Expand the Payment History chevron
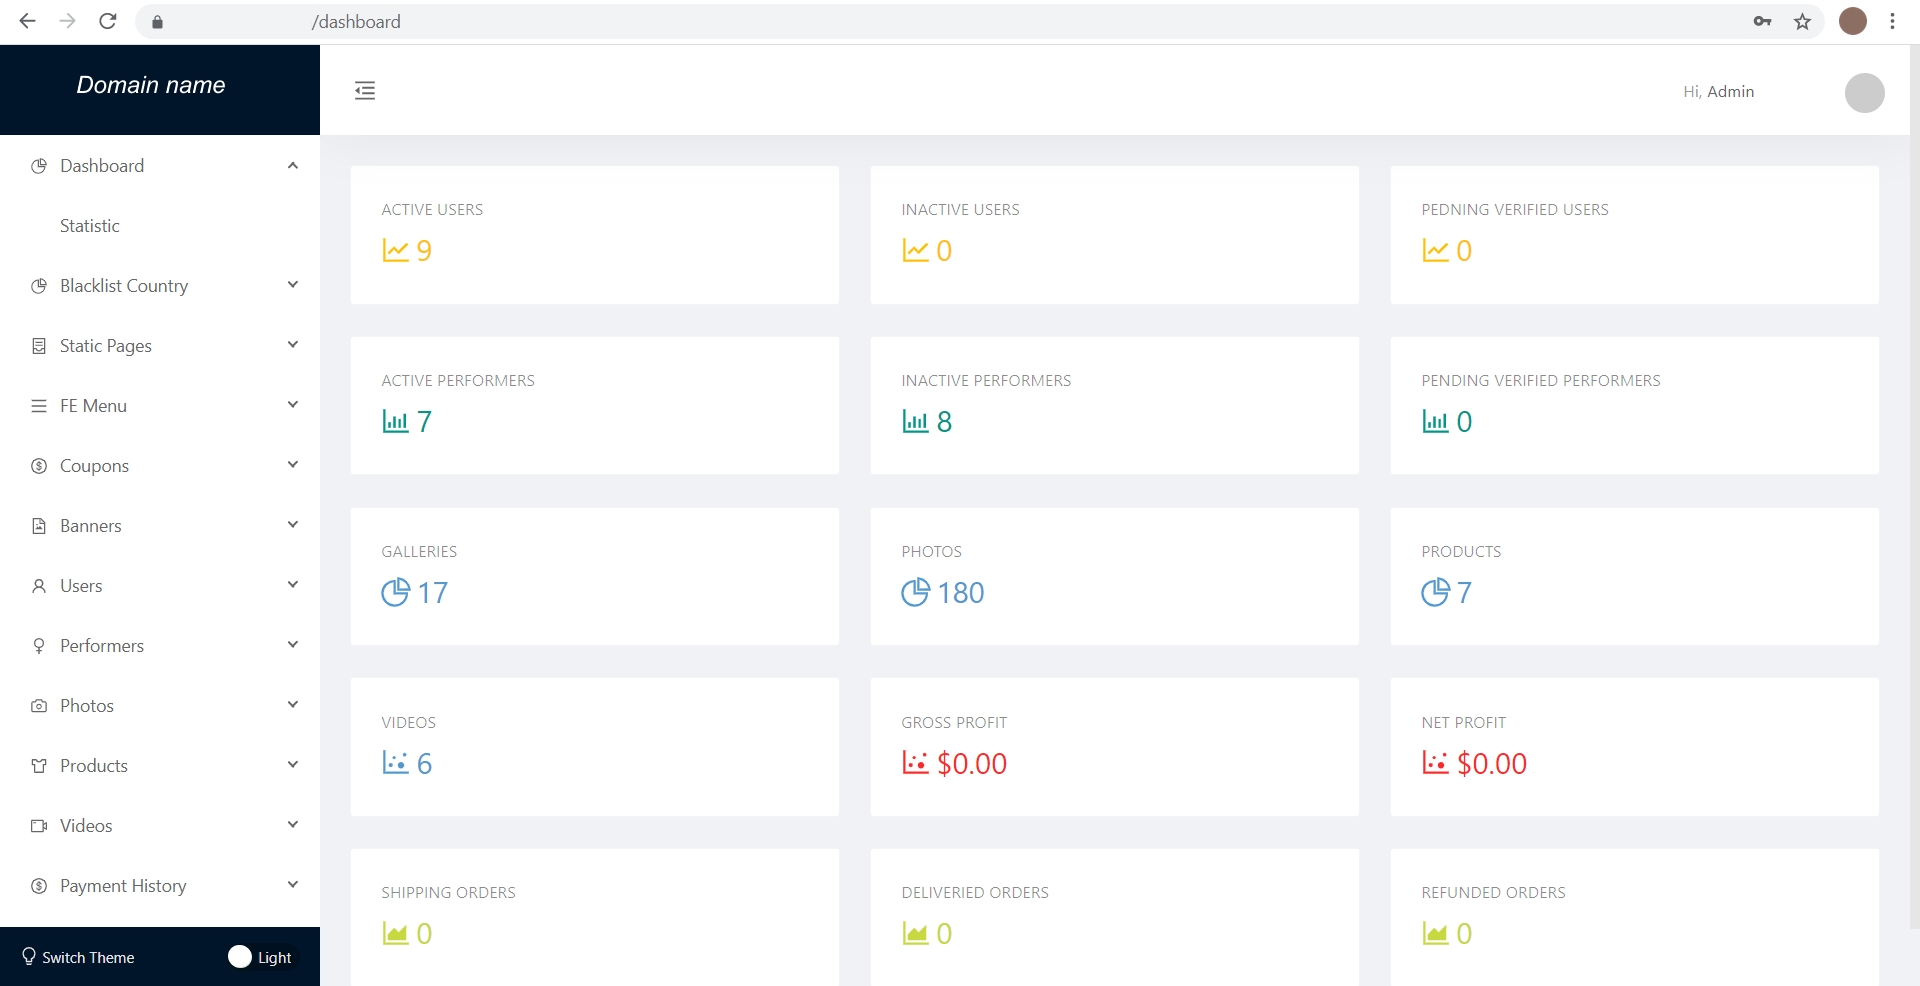Viewport: 1920px width, 986px height. tap(293, 885)
